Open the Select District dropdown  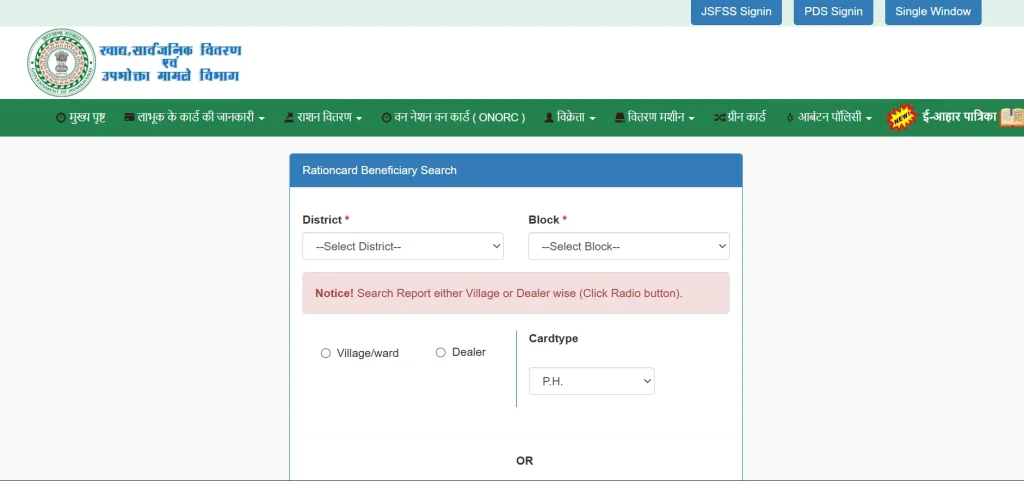click(x=402, y=246)
